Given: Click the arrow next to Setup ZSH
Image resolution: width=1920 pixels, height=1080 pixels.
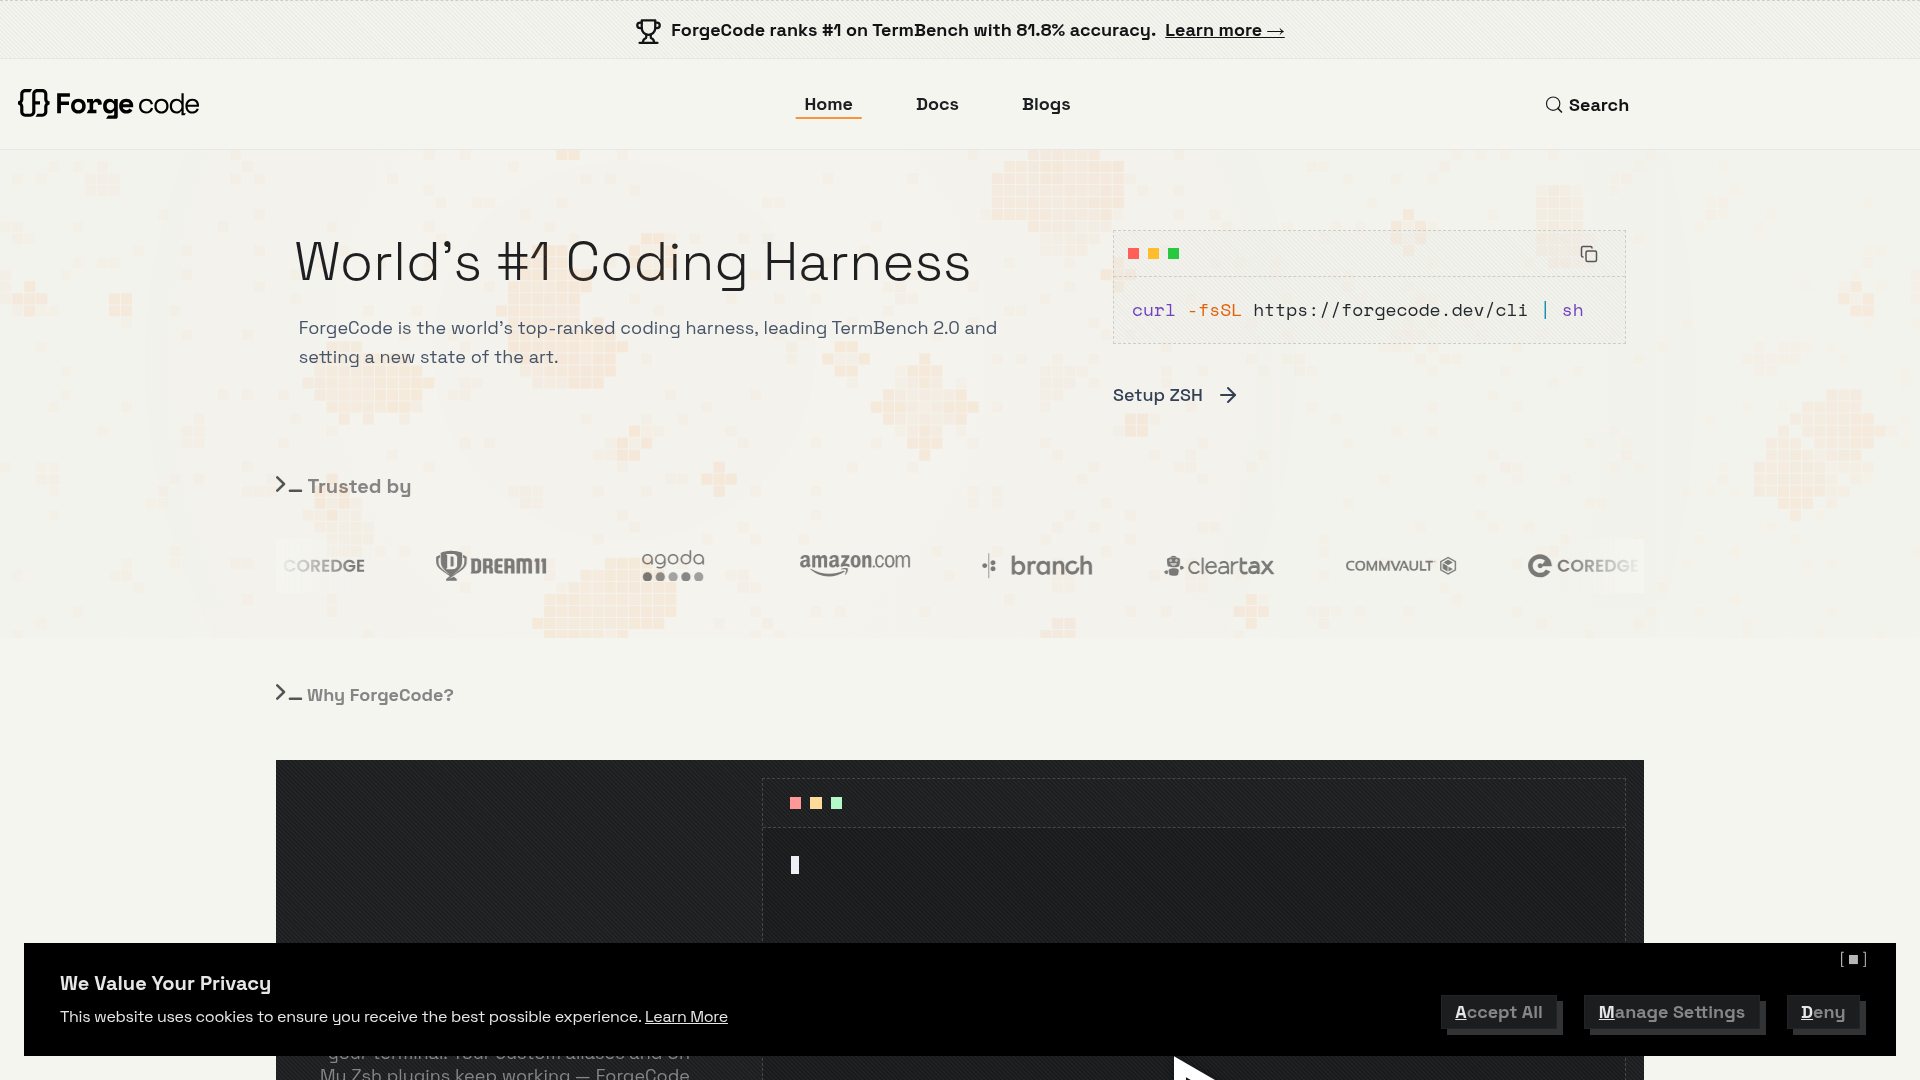Looking at the screenshot, I should pos(1228,395).
